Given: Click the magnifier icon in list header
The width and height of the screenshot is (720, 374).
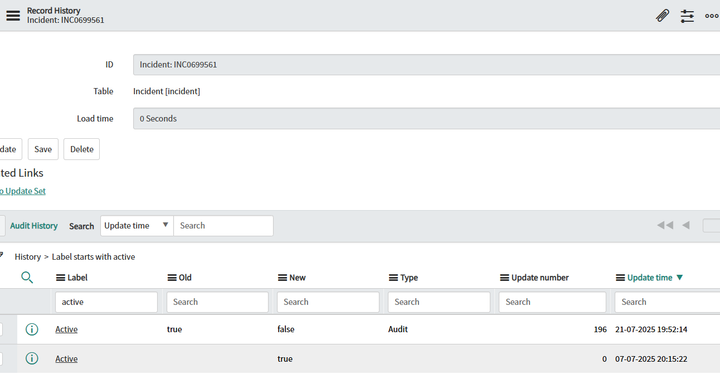Looking at the screenshot, I should click(27, 278).
